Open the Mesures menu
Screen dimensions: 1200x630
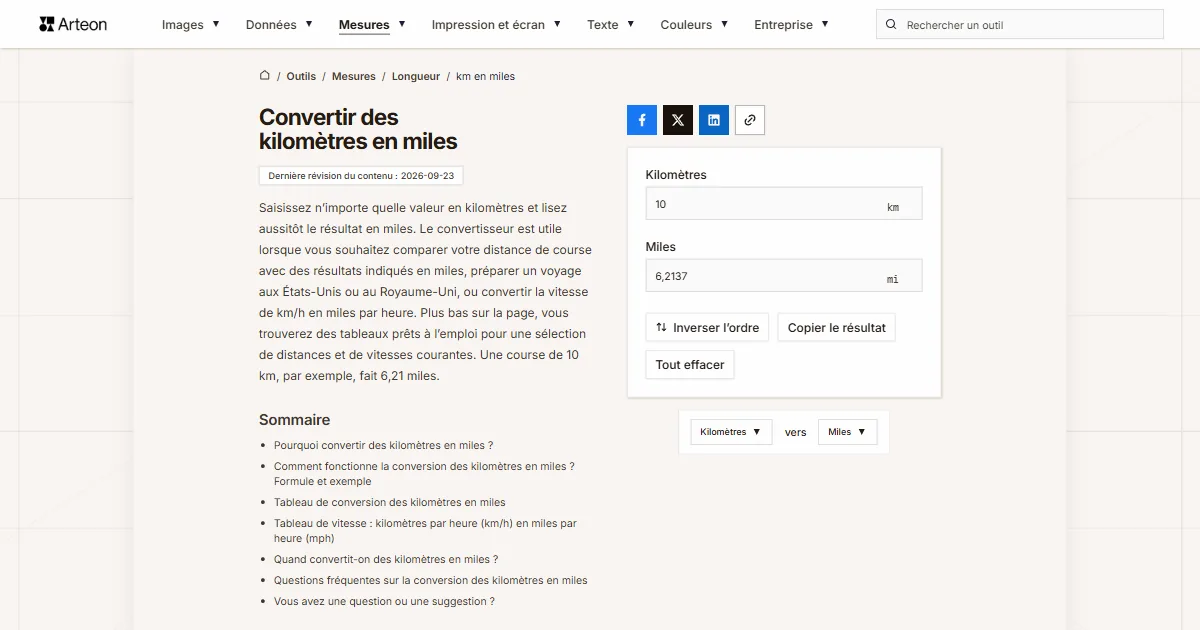372,25
